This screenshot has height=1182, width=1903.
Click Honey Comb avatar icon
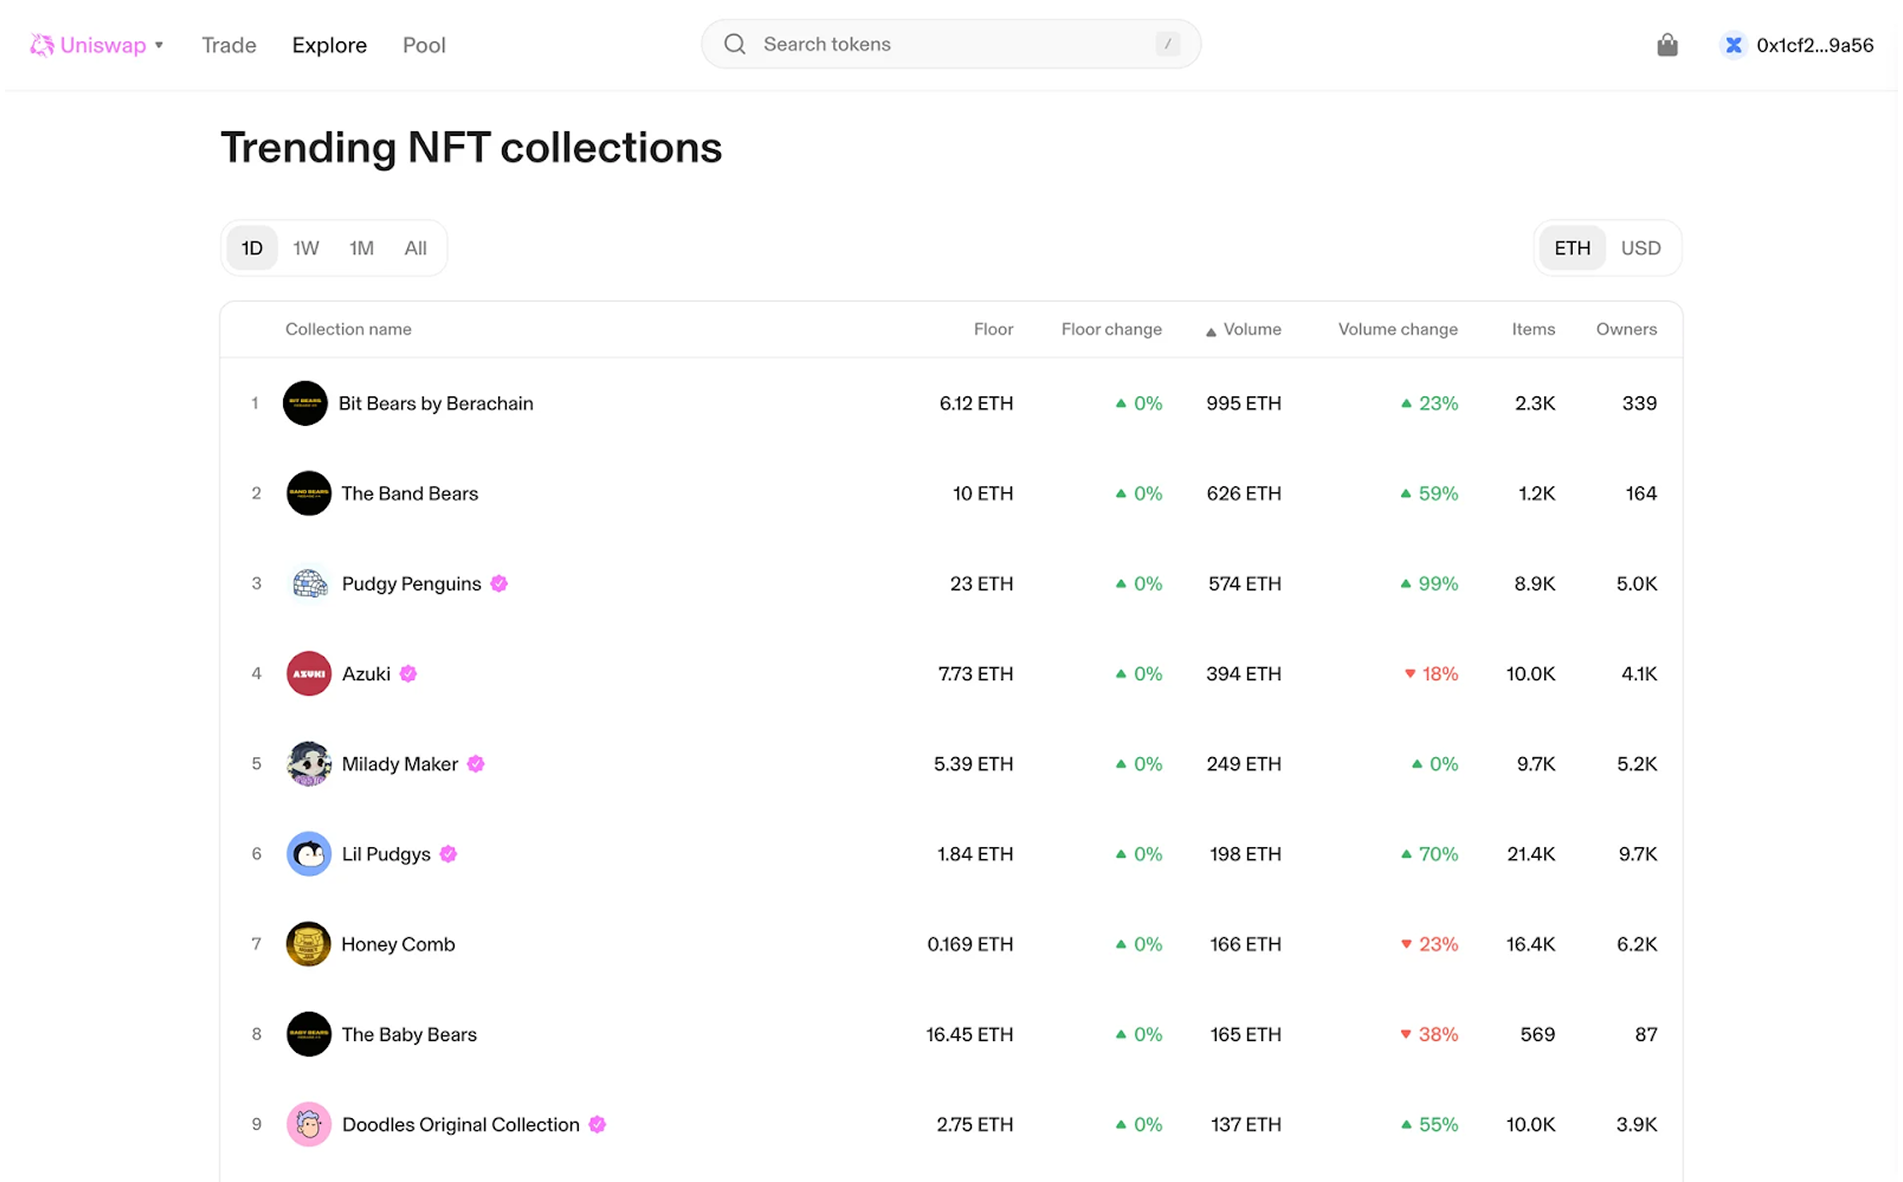click(x=308, y=944)
